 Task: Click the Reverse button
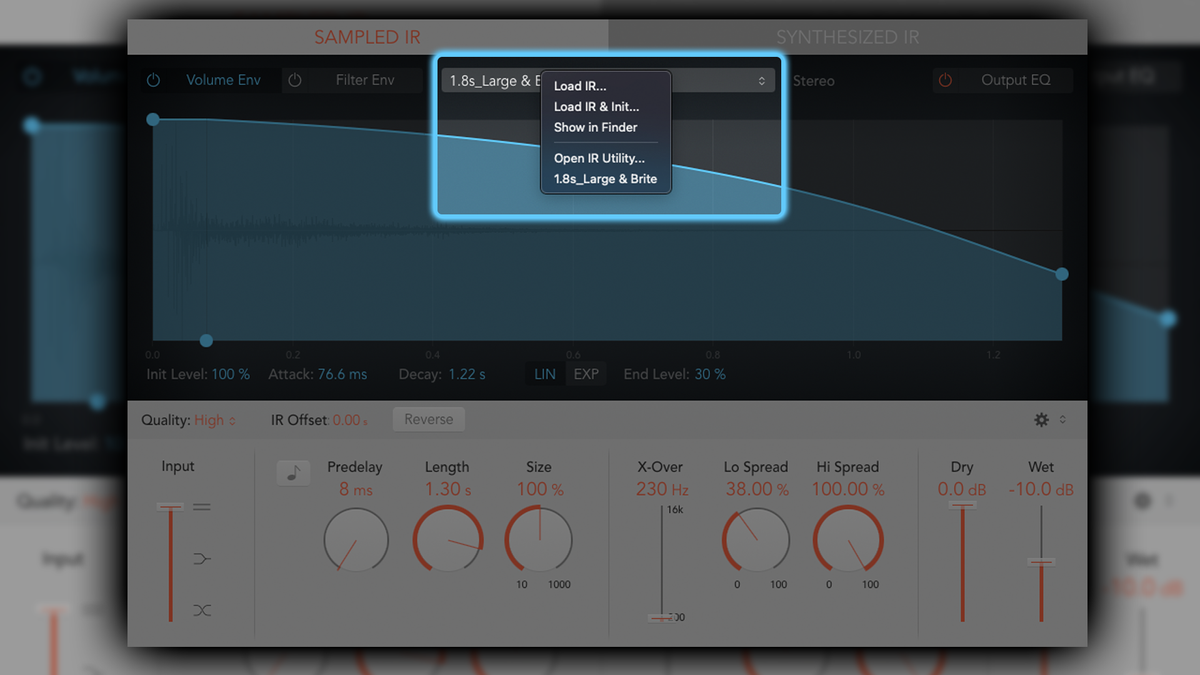[x=428, y=420]
